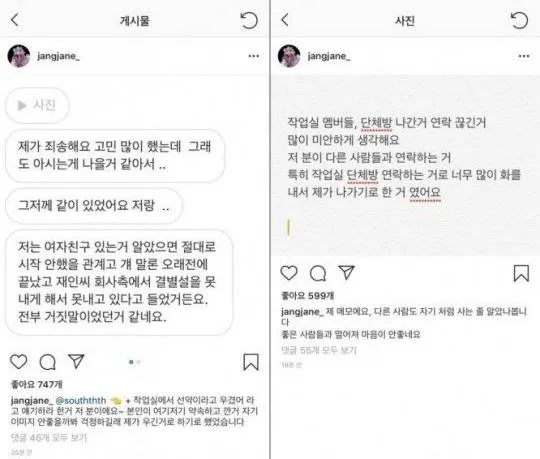
Task: Share the left post via send icon
Action: [x=76, y=361]
